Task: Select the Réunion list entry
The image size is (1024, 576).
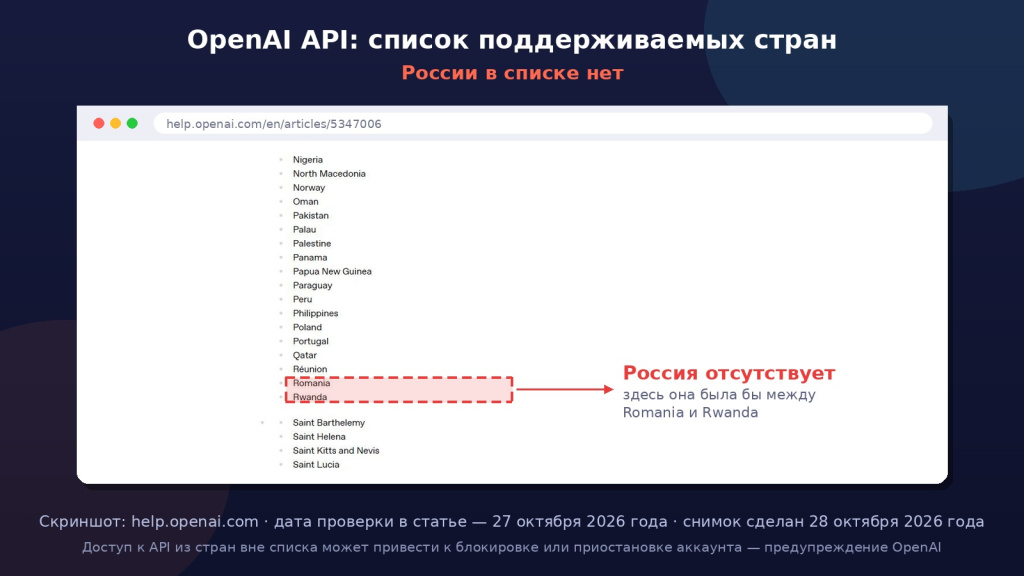Action: click(x=310, y=369)
